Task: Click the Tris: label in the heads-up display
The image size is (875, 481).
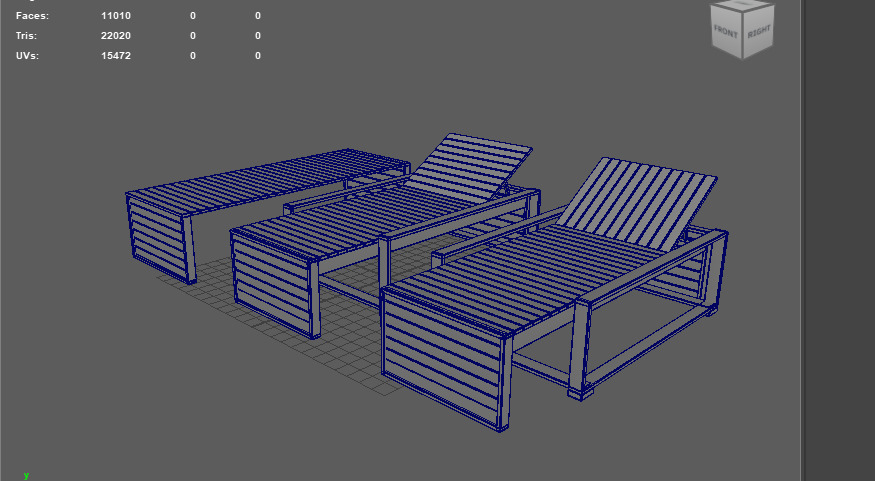Action: [26, 36]
